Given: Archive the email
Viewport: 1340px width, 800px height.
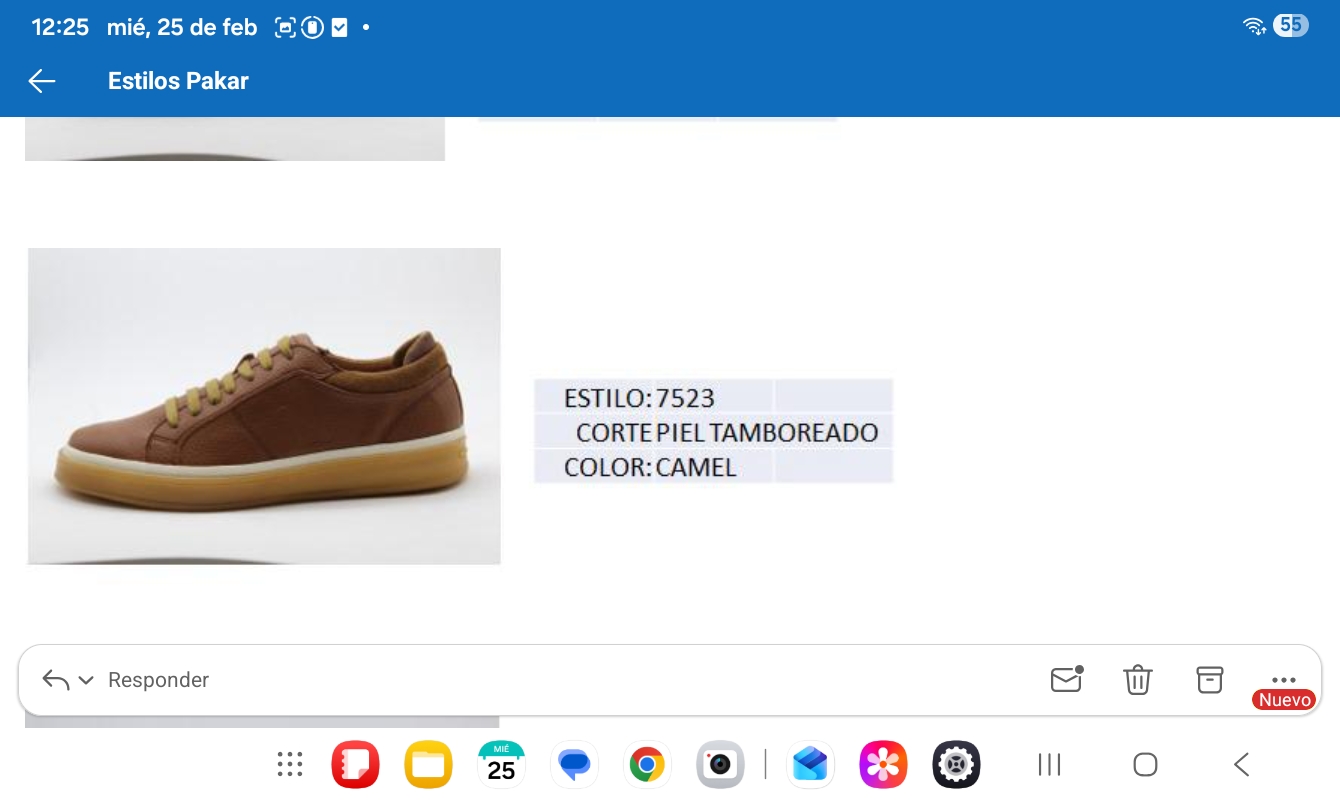Looking at the screenshot, I should click(1210, 679).
